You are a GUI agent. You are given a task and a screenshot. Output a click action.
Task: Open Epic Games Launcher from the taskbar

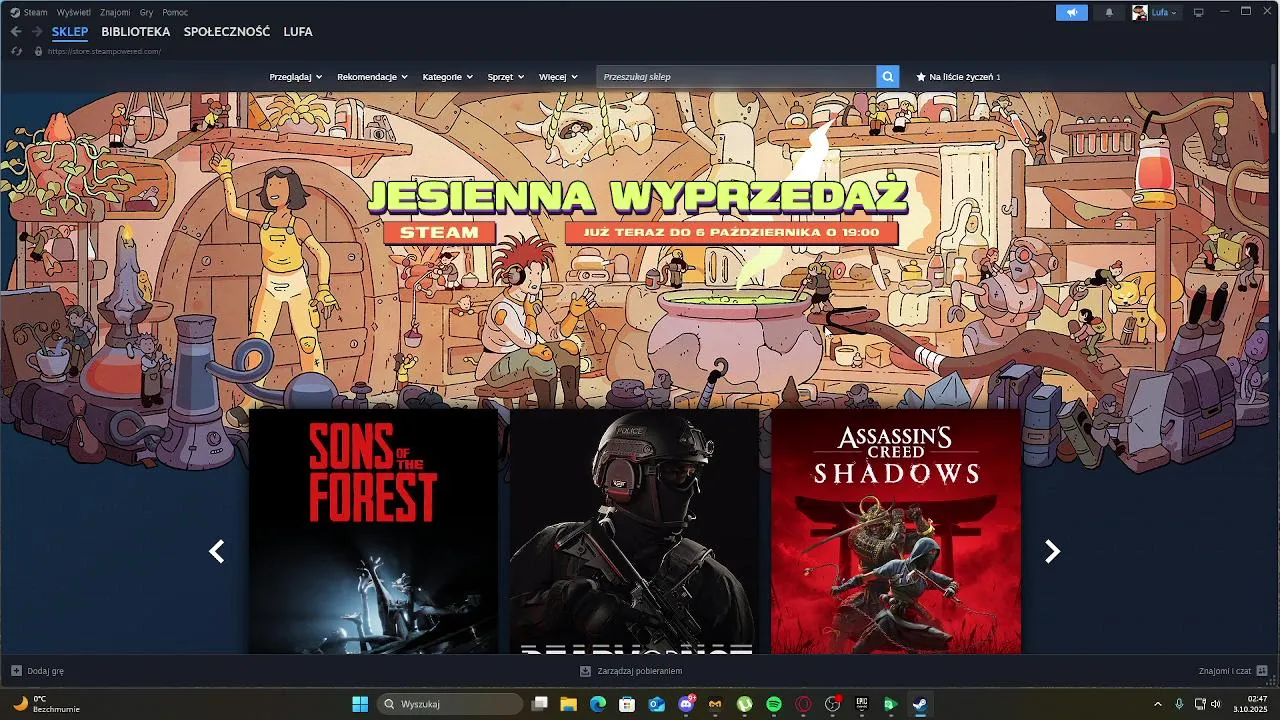pyautogui.click(x=861, y=704)
